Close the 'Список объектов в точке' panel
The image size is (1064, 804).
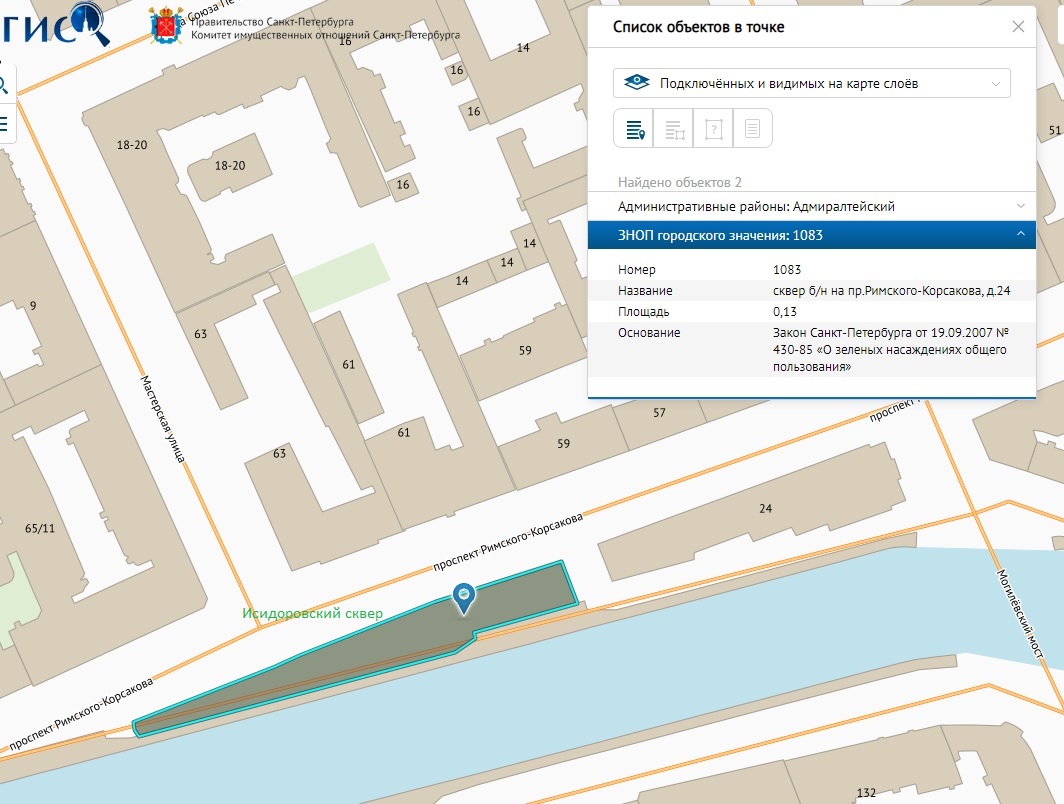point(1018,27)
